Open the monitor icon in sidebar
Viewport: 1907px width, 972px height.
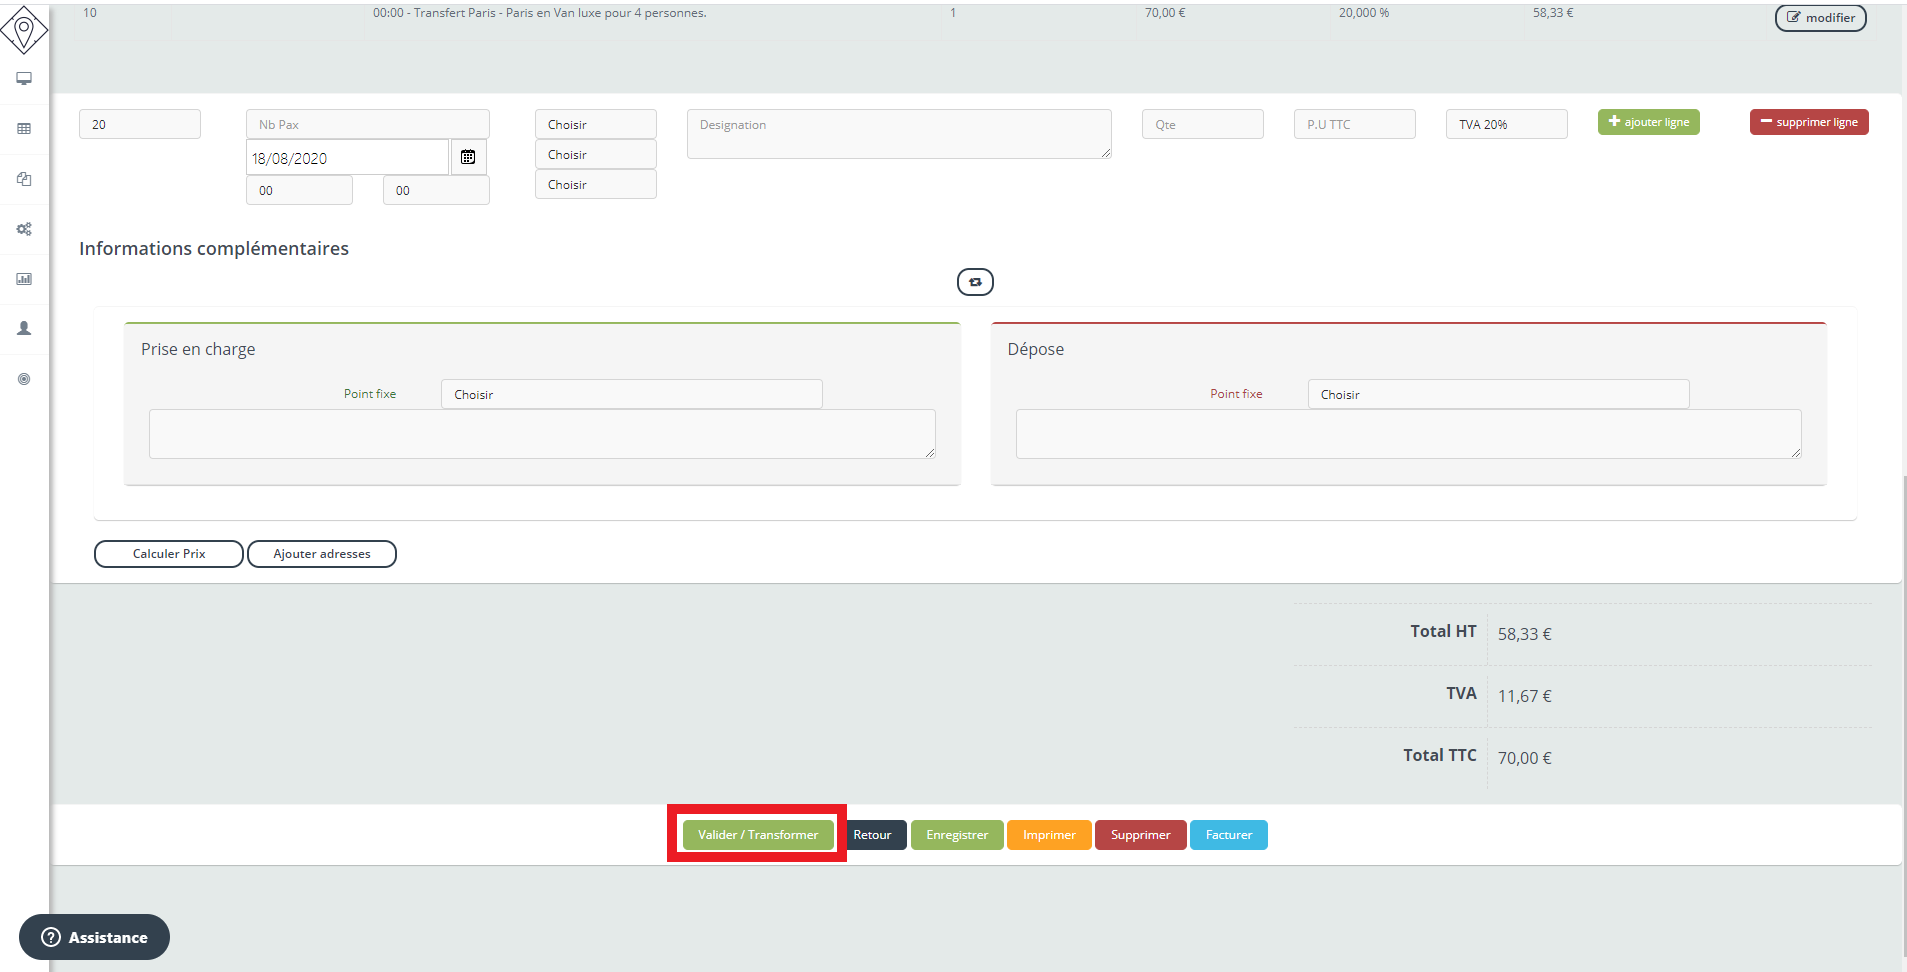24,79
